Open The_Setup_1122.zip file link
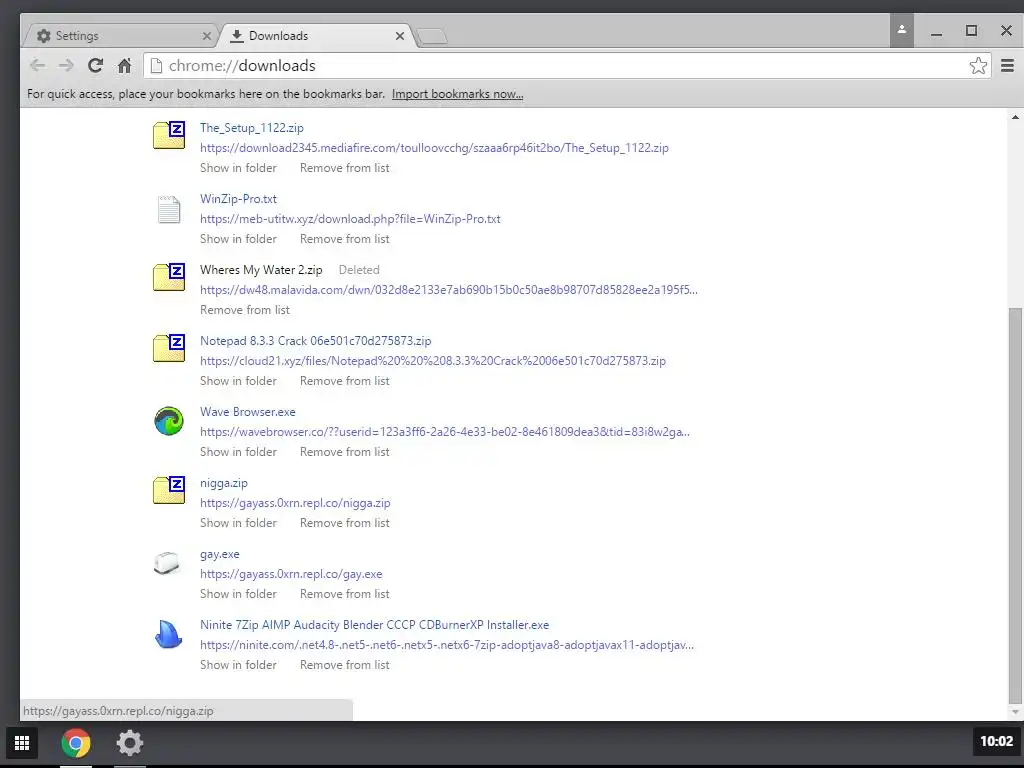This screenshot has width=1024, height=768. point(251,127)
